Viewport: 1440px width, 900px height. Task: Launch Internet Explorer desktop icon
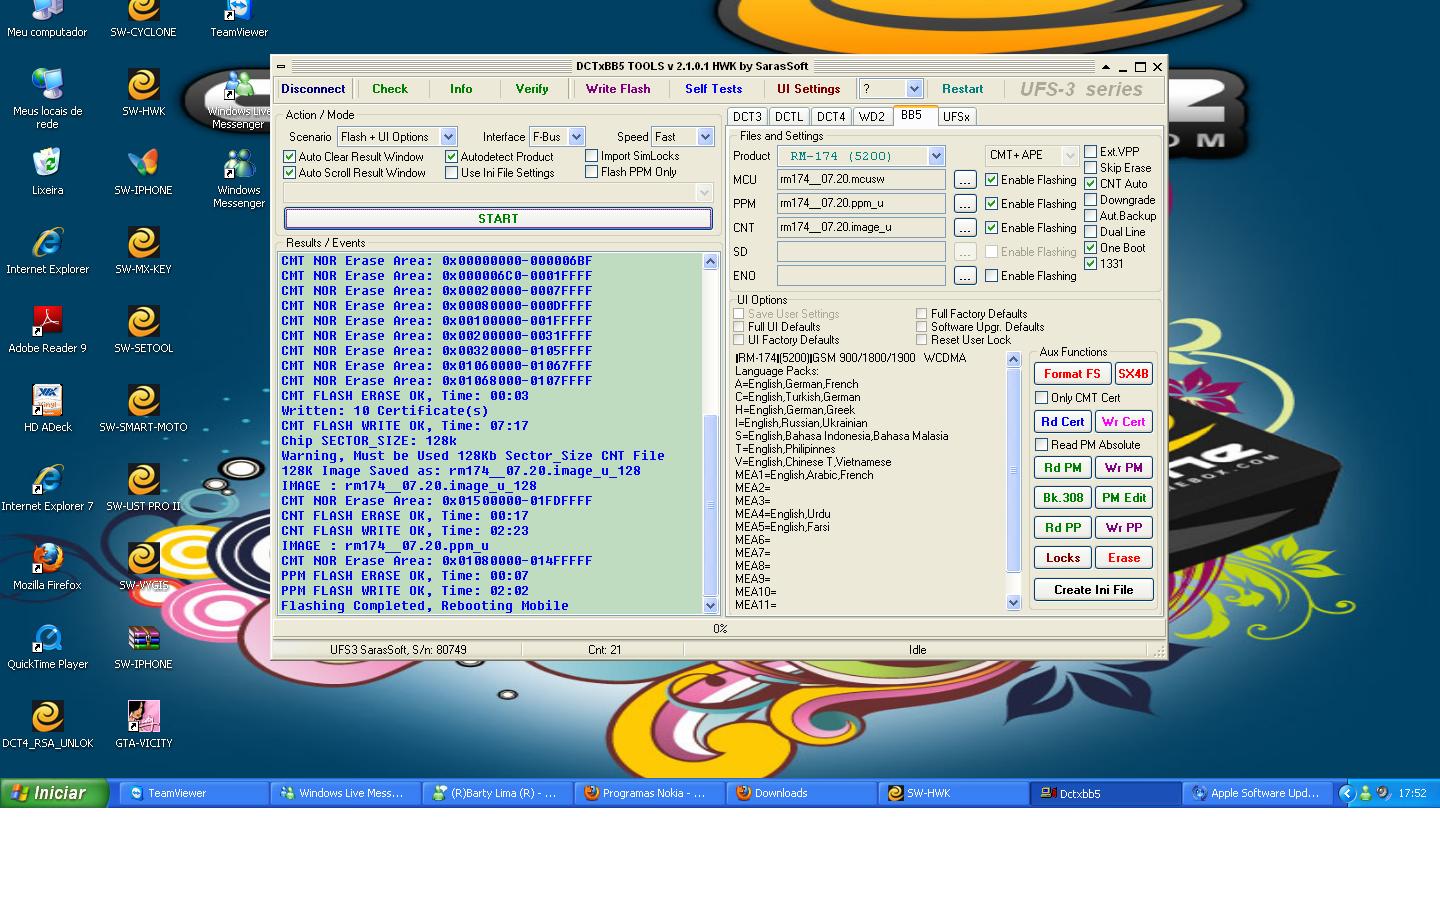(47, 249)
